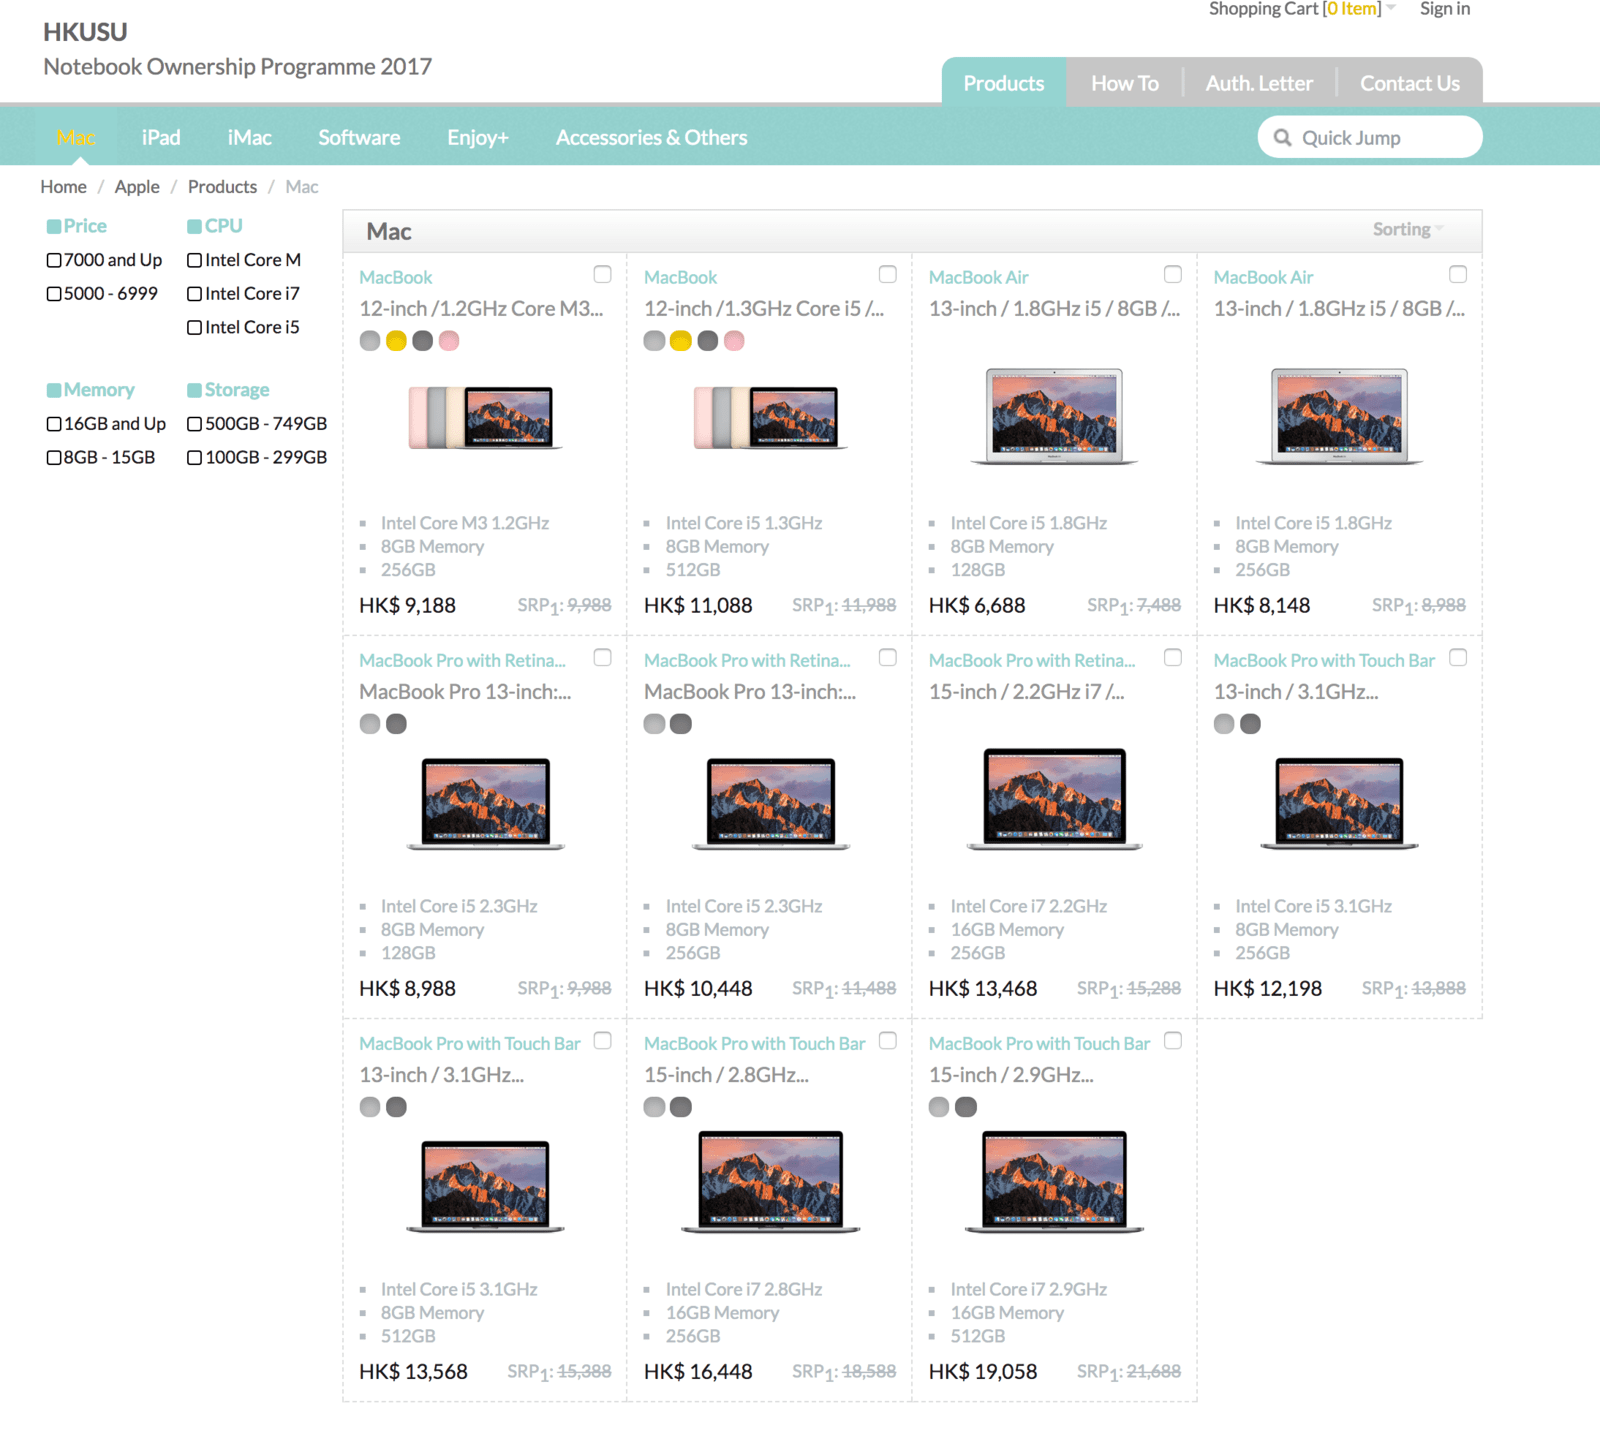Open the Sorting dropdown
Image resolution: width=1600 pixels, height=1436 pixels.
[1407, 230]
